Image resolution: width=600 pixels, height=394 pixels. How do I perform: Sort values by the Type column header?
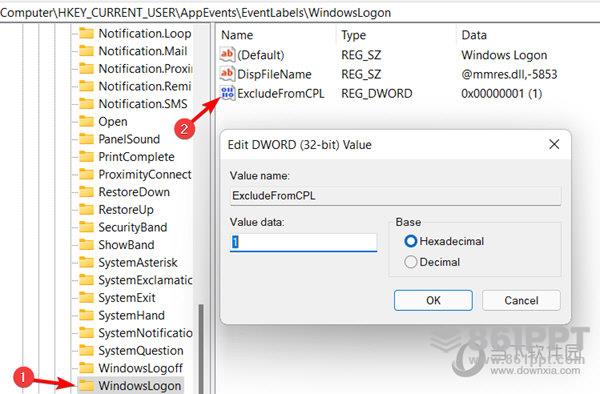point(354,35)
